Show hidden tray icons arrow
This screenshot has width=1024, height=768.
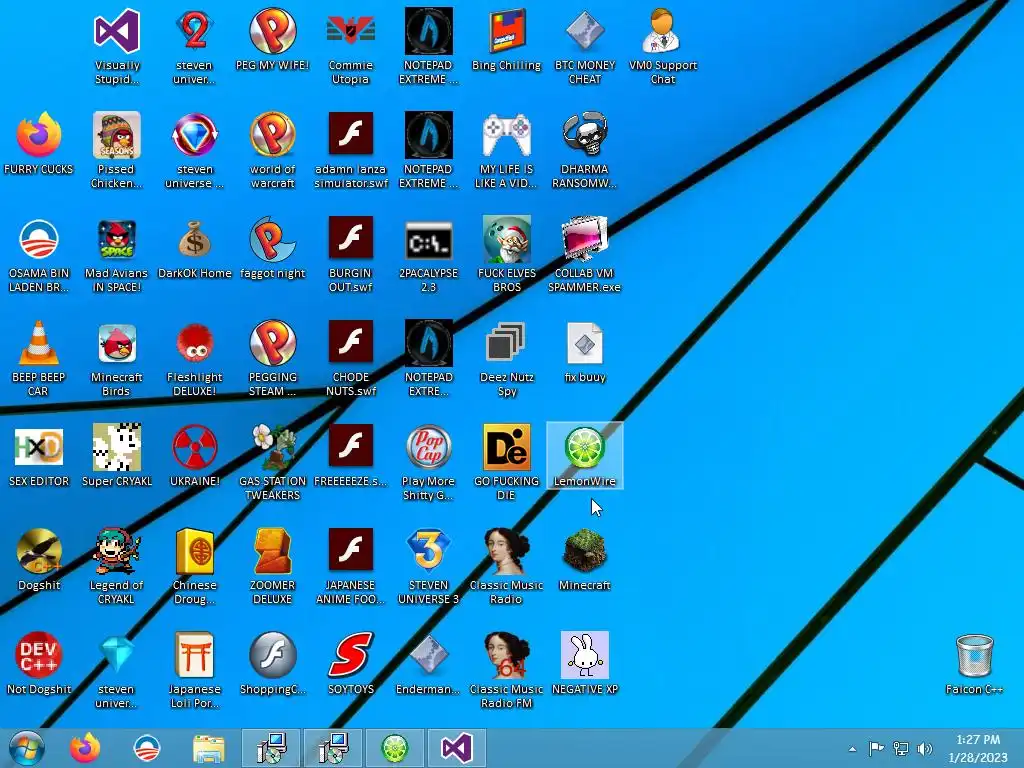point(852,749)
